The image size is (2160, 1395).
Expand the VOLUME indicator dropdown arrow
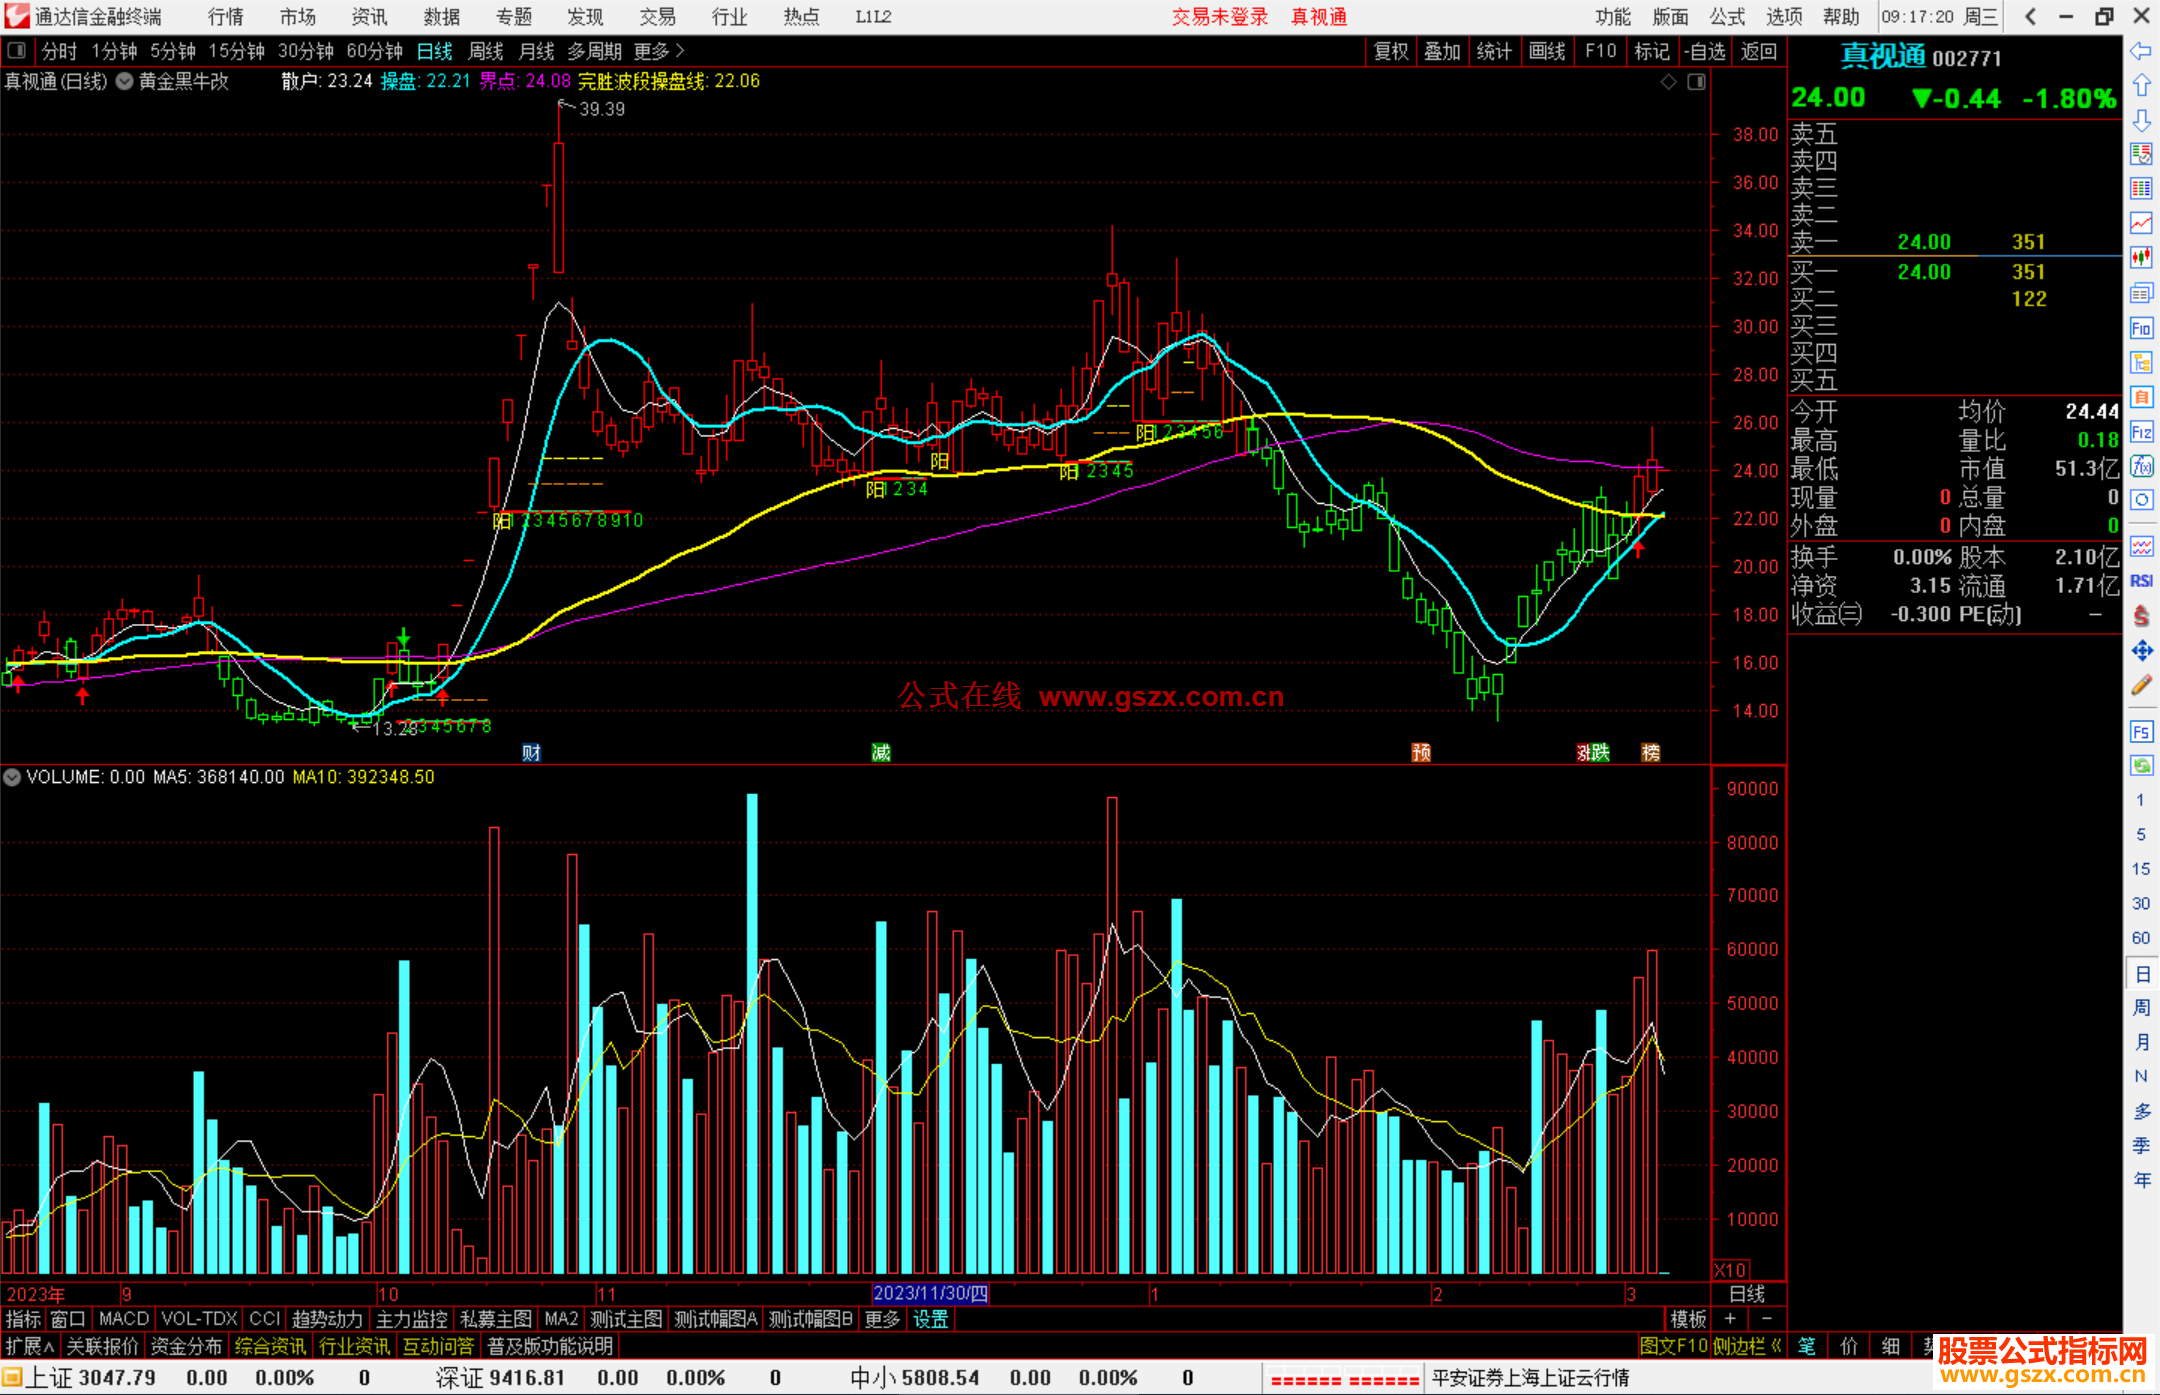12,777
